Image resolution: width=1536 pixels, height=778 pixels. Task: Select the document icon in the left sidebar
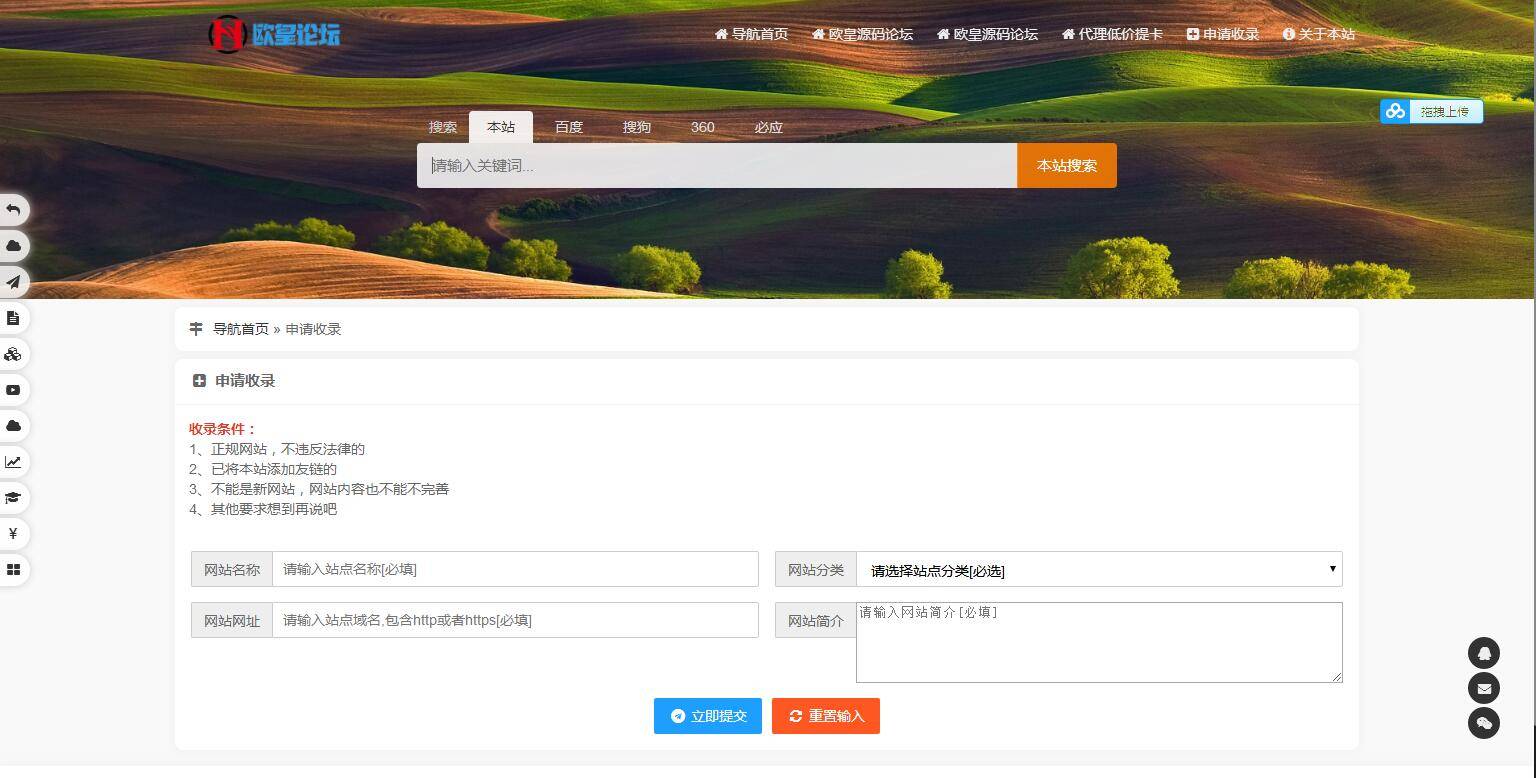[x=13, y=318]
